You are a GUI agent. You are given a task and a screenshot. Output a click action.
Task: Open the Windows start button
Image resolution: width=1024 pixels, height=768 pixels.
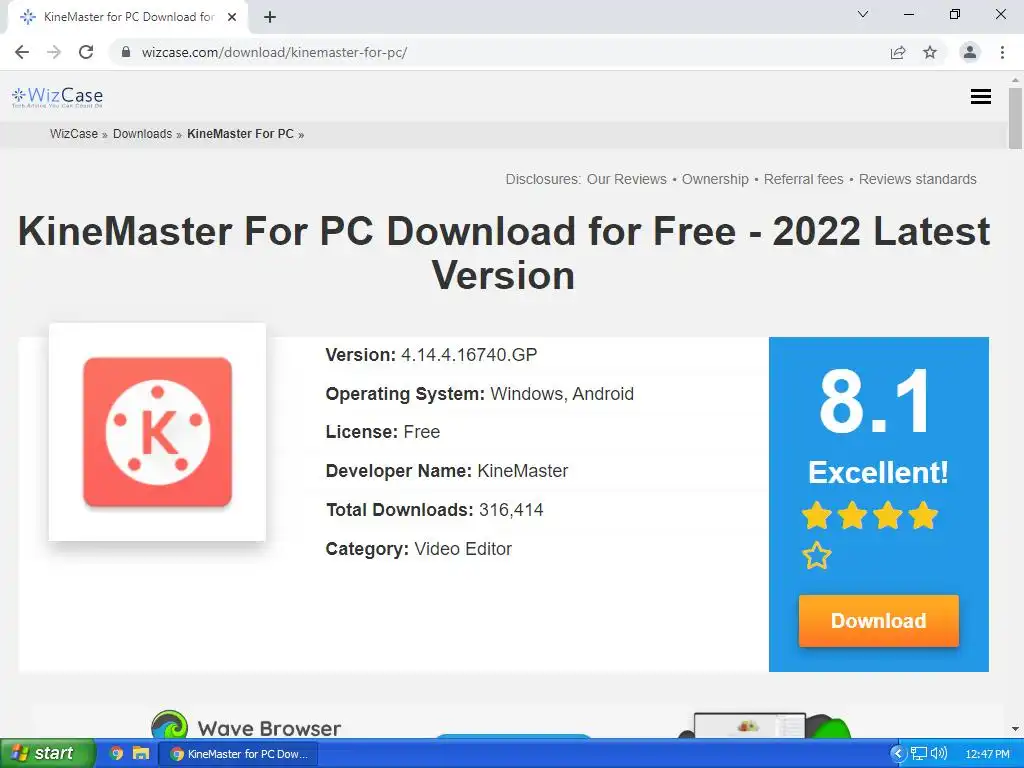point(47,753)
